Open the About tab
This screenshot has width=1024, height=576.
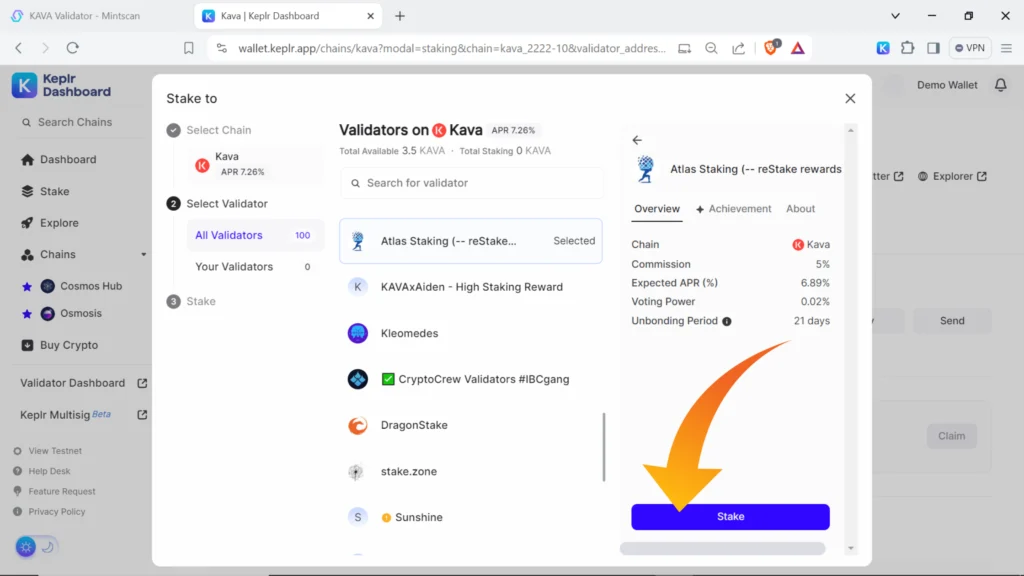(800, 209)
